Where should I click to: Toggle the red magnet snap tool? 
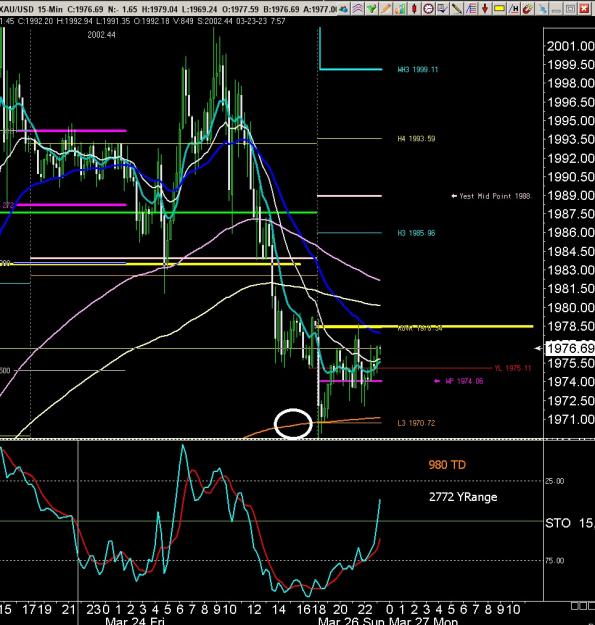click(527, 8)
